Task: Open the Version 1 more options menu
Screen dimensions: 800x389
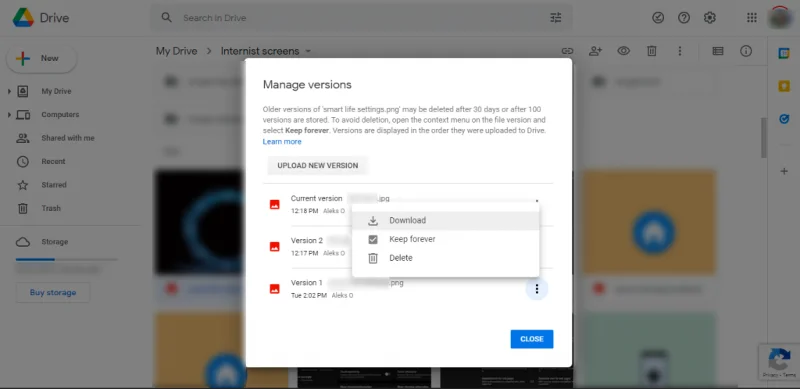Action: click(x=537, y=289)
